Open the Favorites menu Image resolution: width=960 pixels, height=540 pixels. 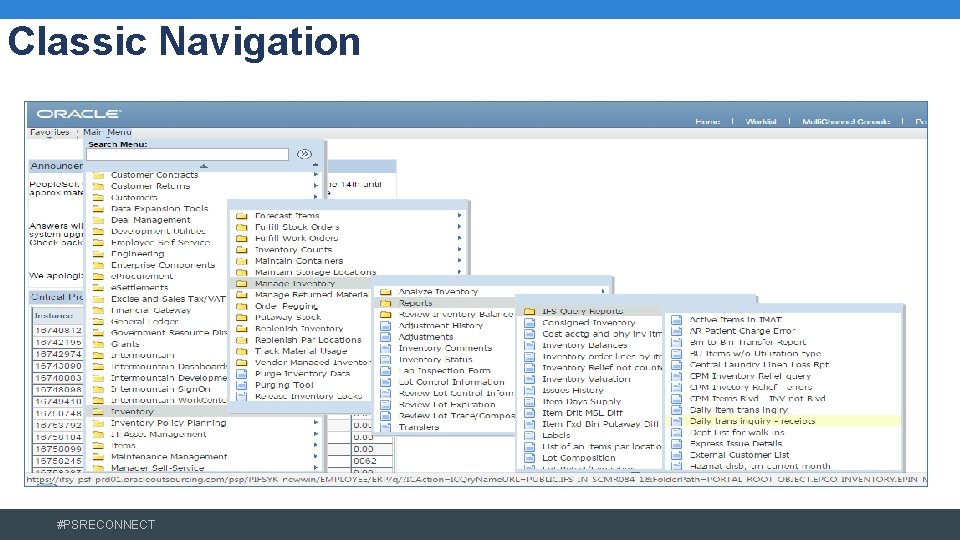pos(50,132)
